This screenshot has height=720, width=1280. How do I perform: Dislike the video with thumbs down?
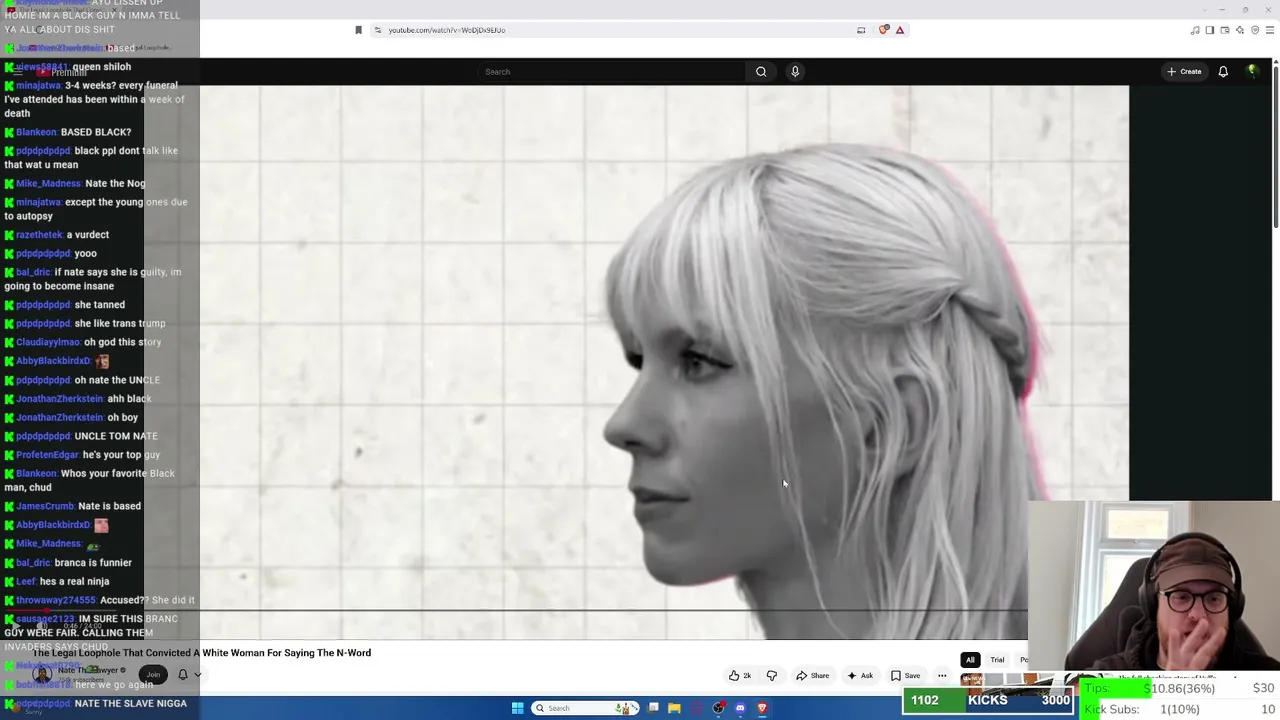(x=772, y=676)
